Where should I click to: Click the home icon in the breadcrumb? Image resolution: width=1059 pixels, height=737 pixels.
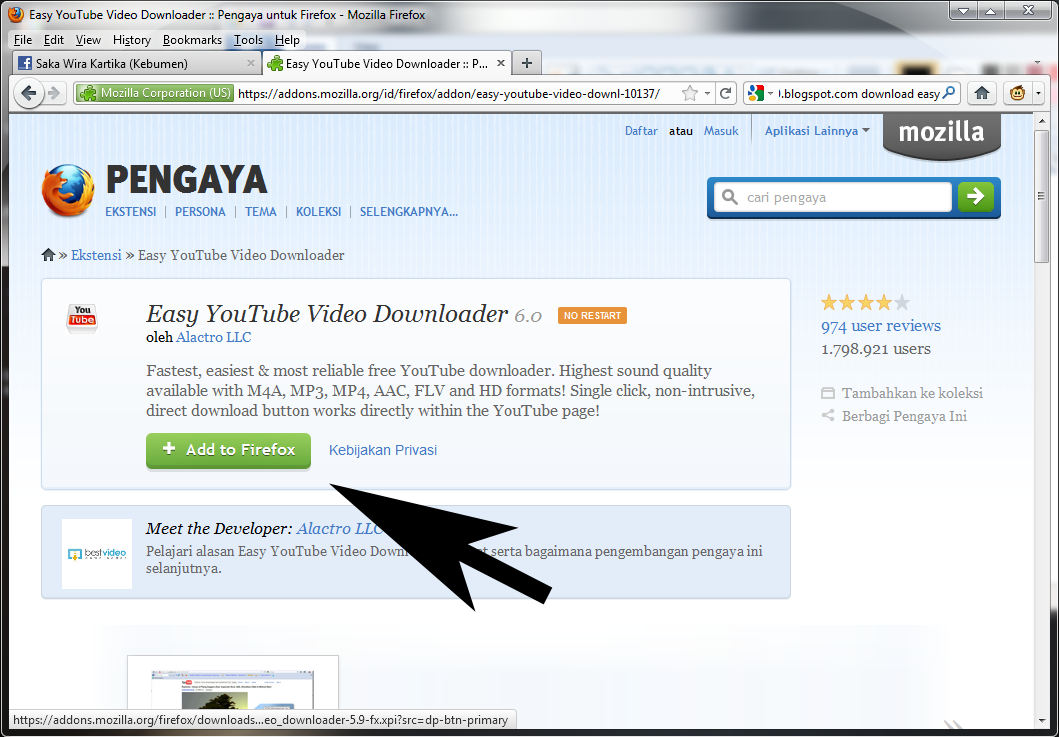pos(48,255)
